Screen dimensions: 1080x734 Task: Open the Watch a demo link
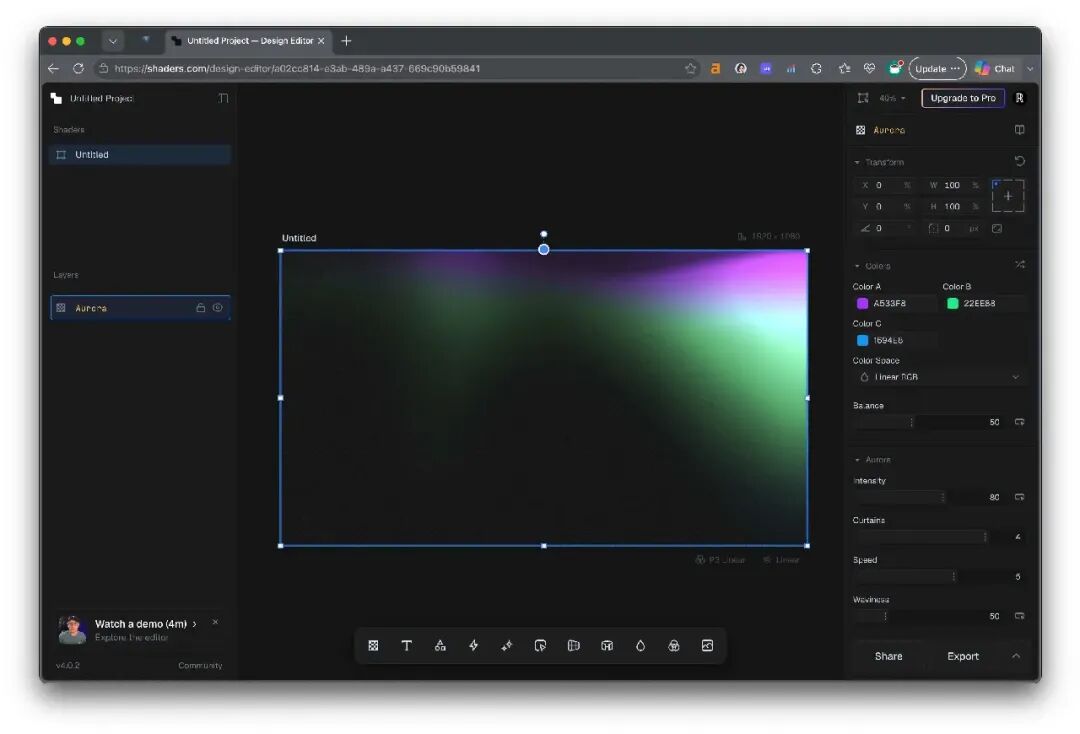pyautogui.click(x=145, y=624)
